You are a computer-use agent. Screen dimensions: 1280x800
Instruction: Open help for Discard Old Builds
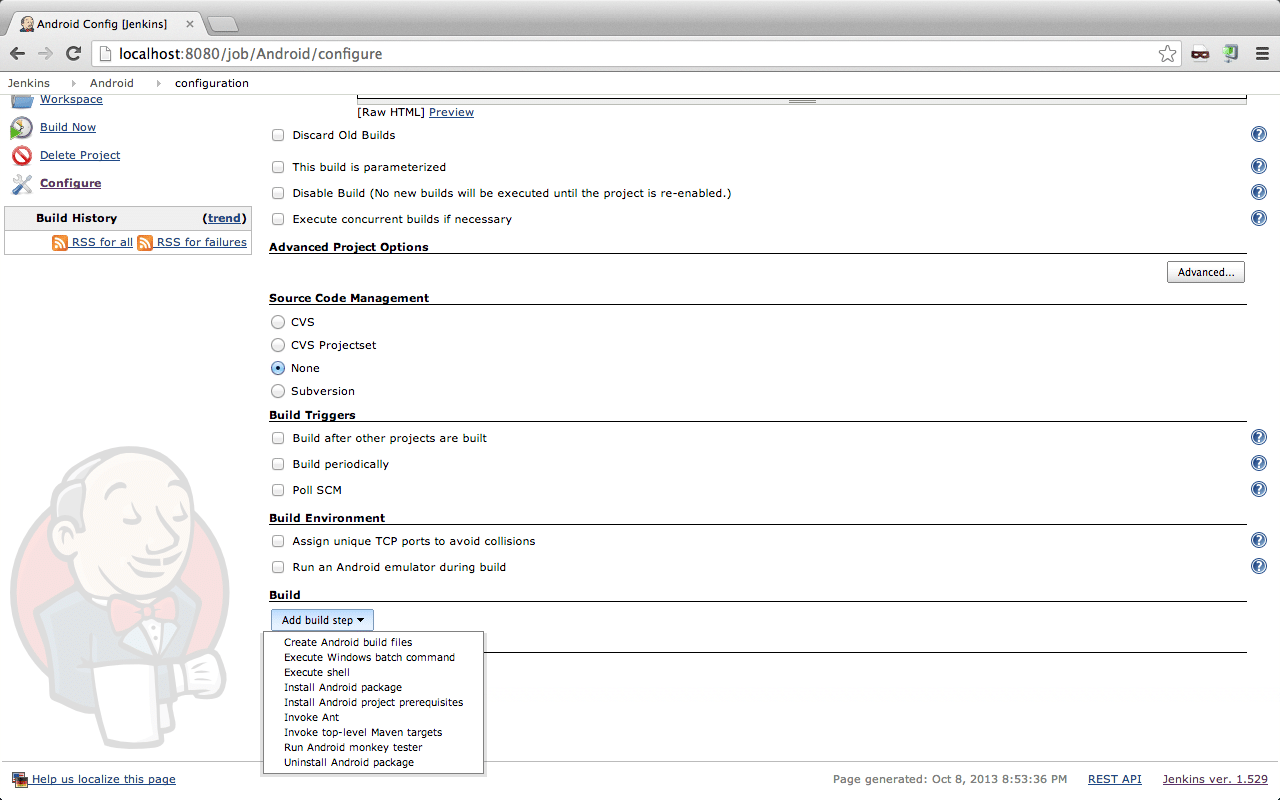click(x=1258, y=135)
